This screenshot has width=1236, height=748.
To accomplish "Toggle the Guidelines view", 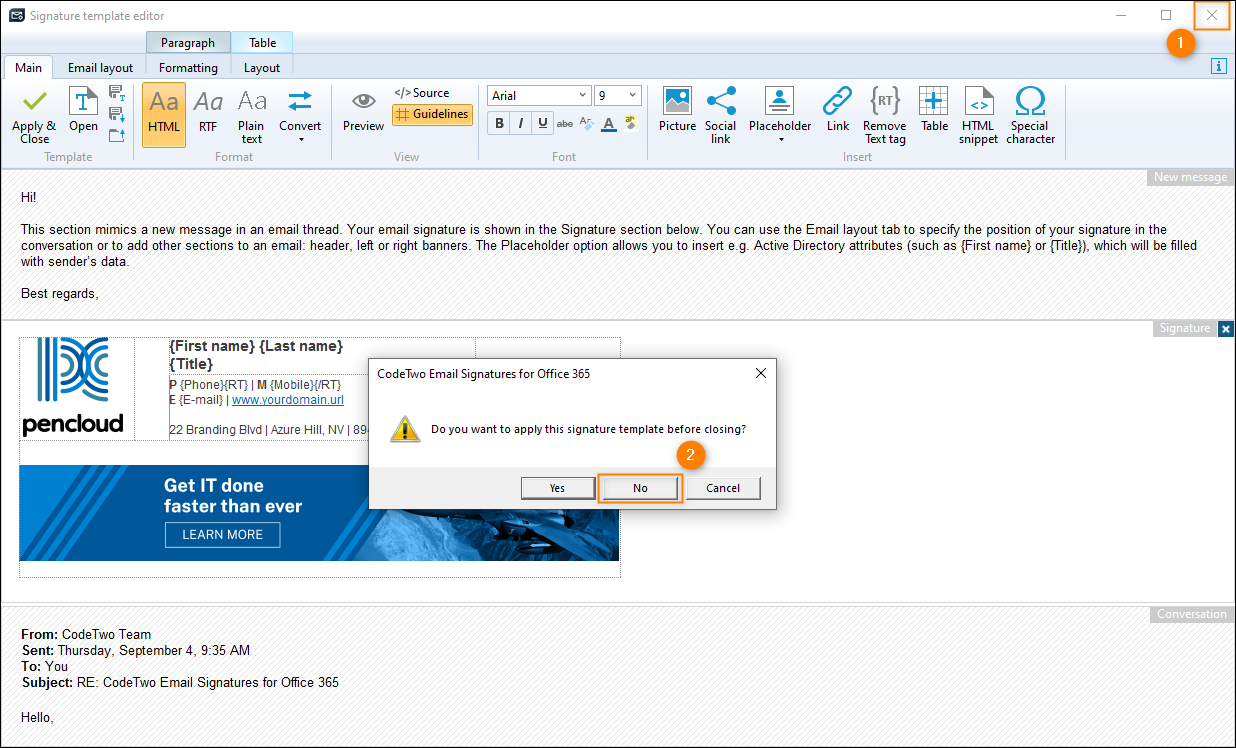I will click(x=432, y=114).
